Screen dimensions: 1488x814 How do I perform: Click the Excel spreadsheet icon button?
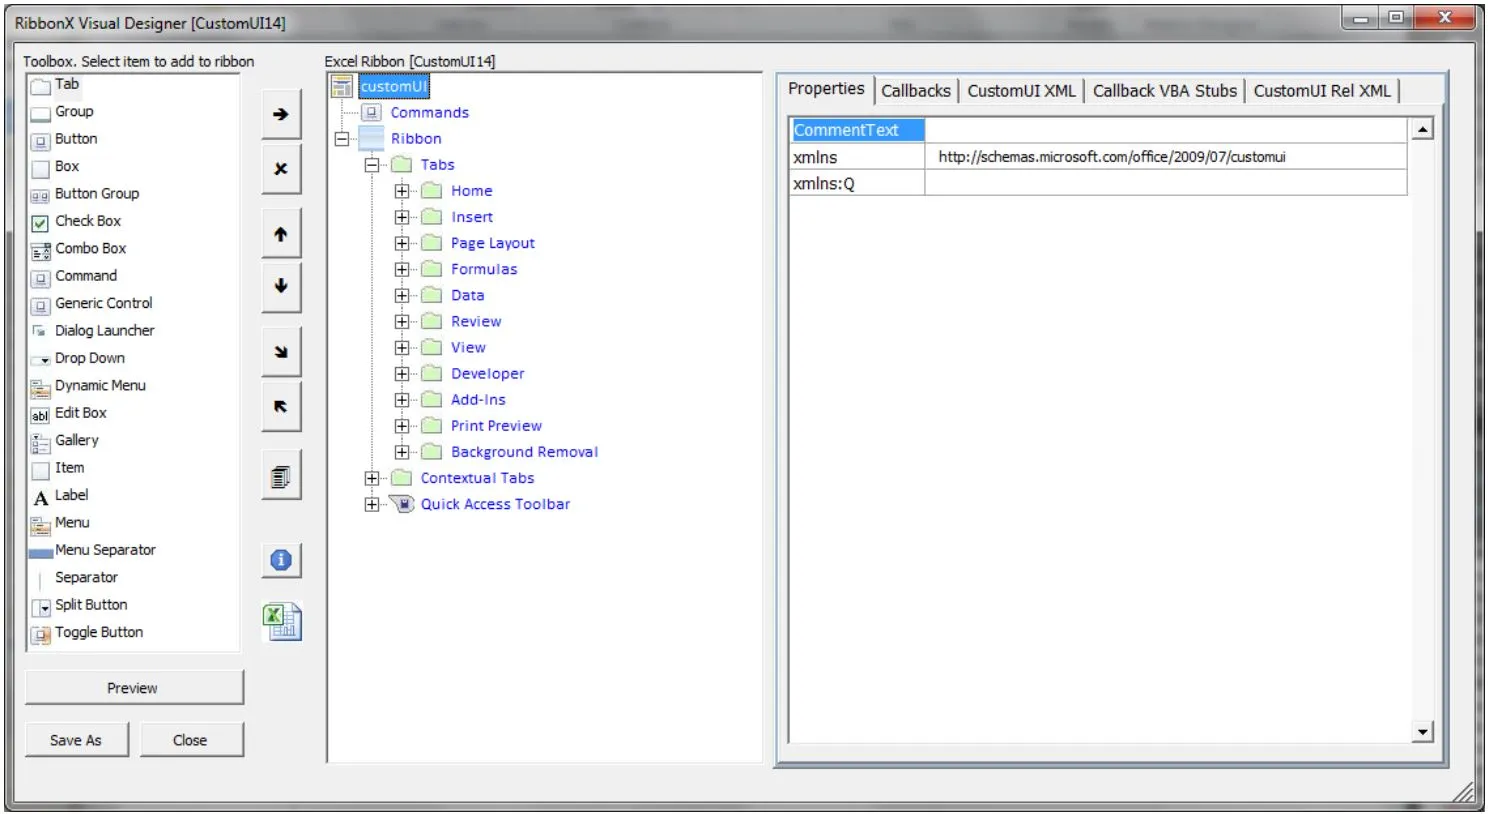click(282, 622)
